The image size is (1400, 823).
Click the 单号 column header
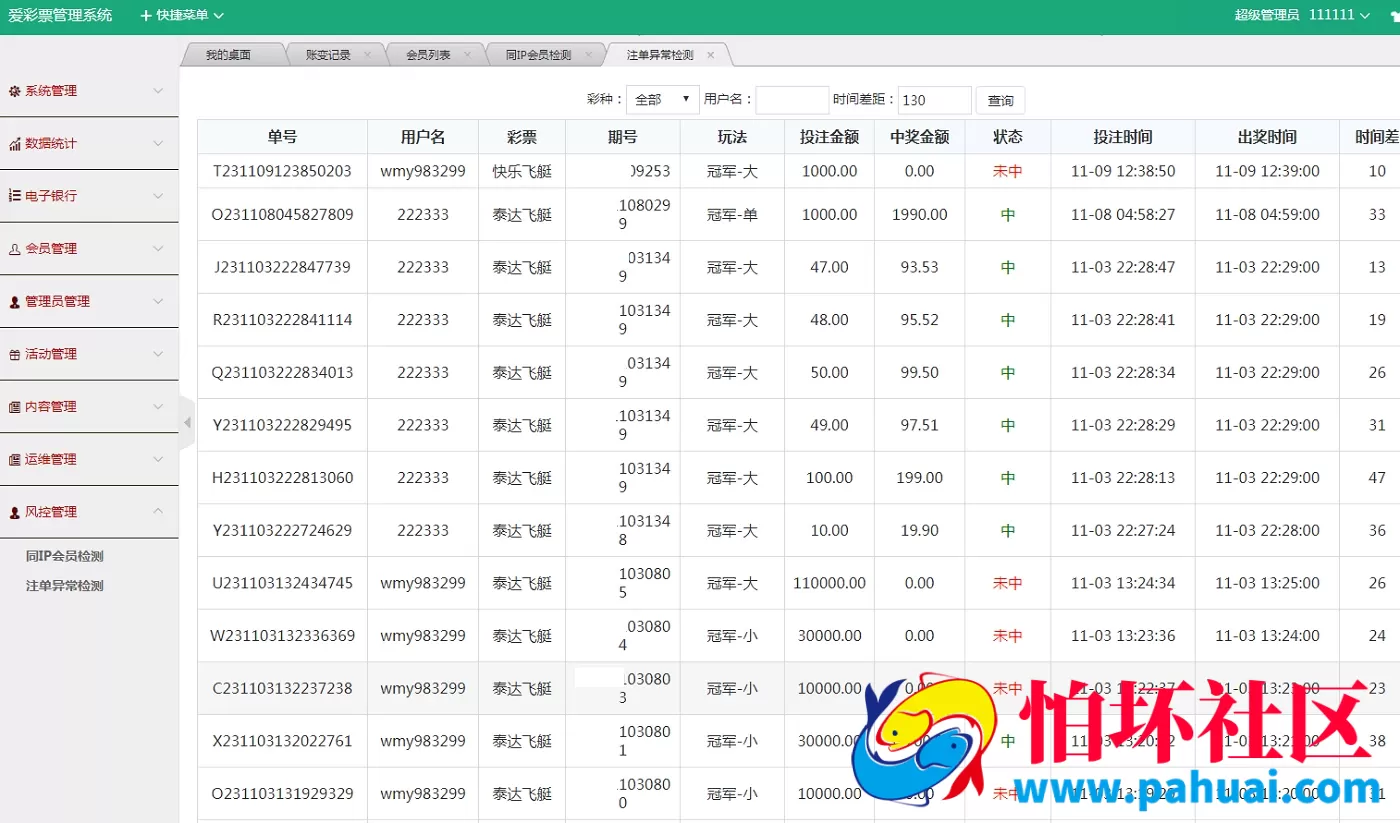pyautogui.click(x=282, y=137)
